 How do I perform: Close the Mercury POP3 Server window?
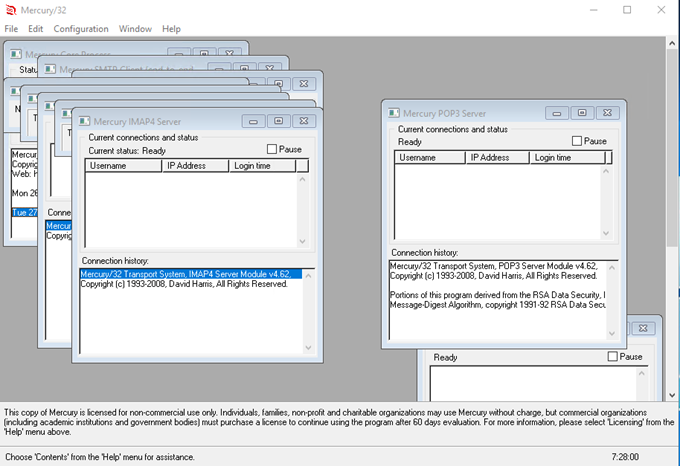[x=608, y=113]
